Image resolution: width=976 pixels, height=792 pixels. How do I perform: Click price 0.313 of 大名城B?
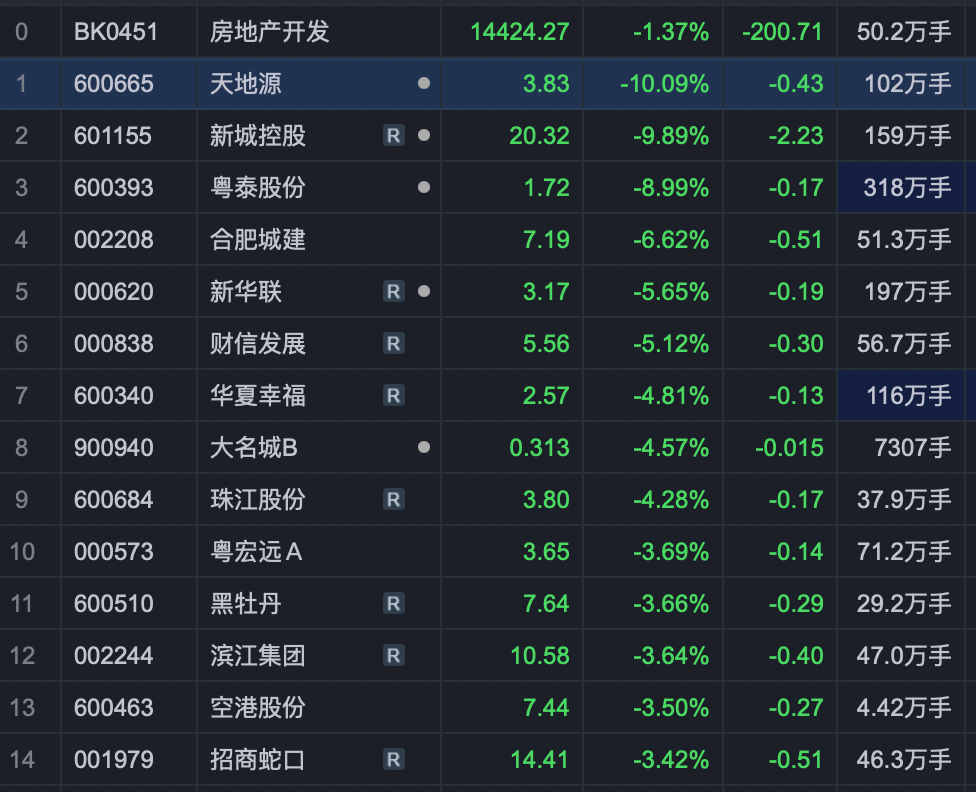pyautogui.click(x=539, y=448)
